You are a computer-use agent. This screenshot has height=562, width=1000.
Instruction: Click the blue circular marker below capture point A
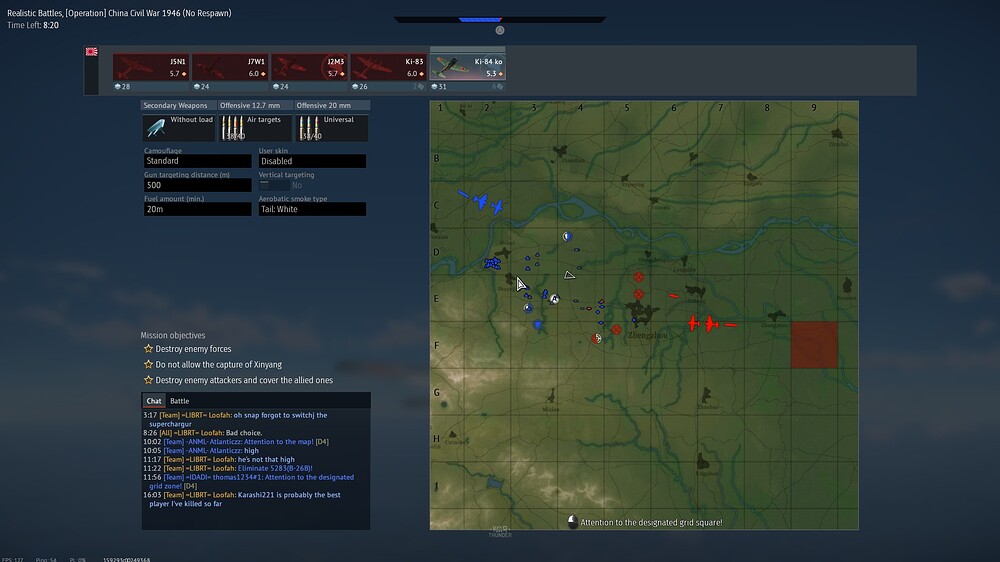pyautogui.click(x=528, y=307)
